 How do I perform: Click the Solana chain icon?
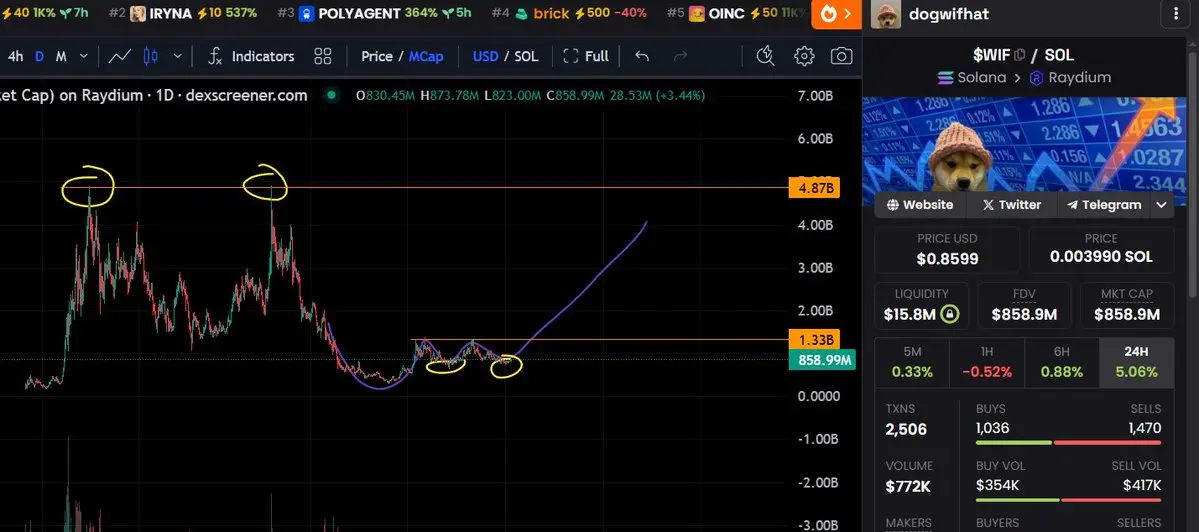coord(946,77)
